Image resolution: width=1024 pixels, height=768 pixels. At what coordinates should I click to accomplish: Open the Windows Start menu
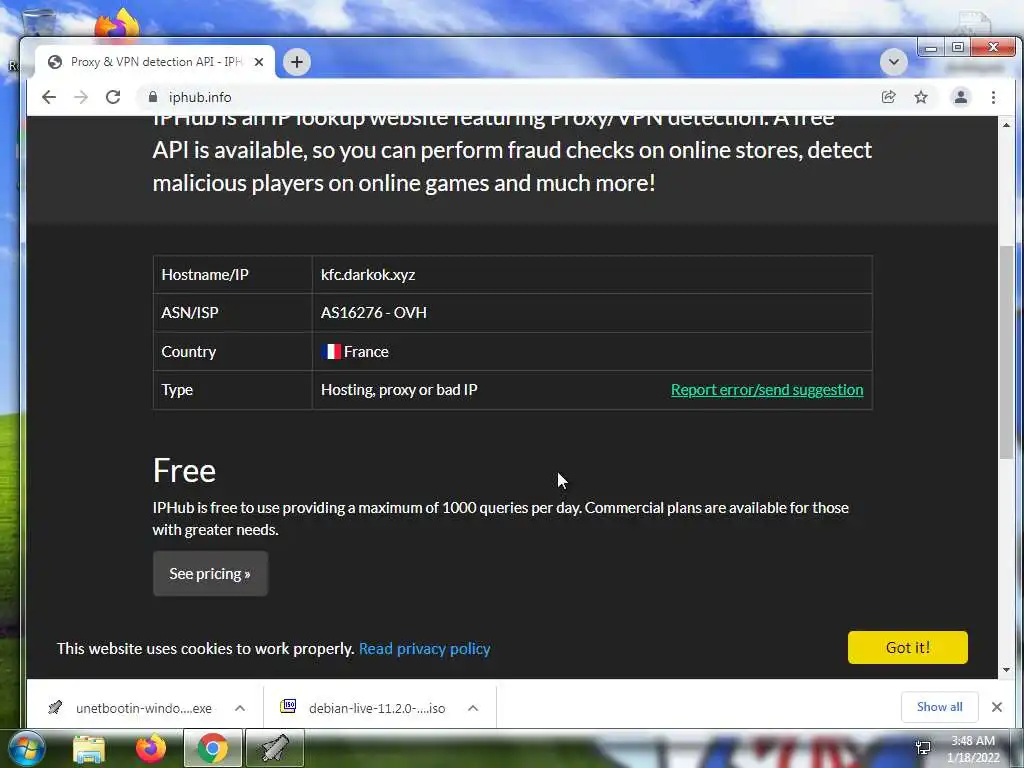(x=26, y=748)
